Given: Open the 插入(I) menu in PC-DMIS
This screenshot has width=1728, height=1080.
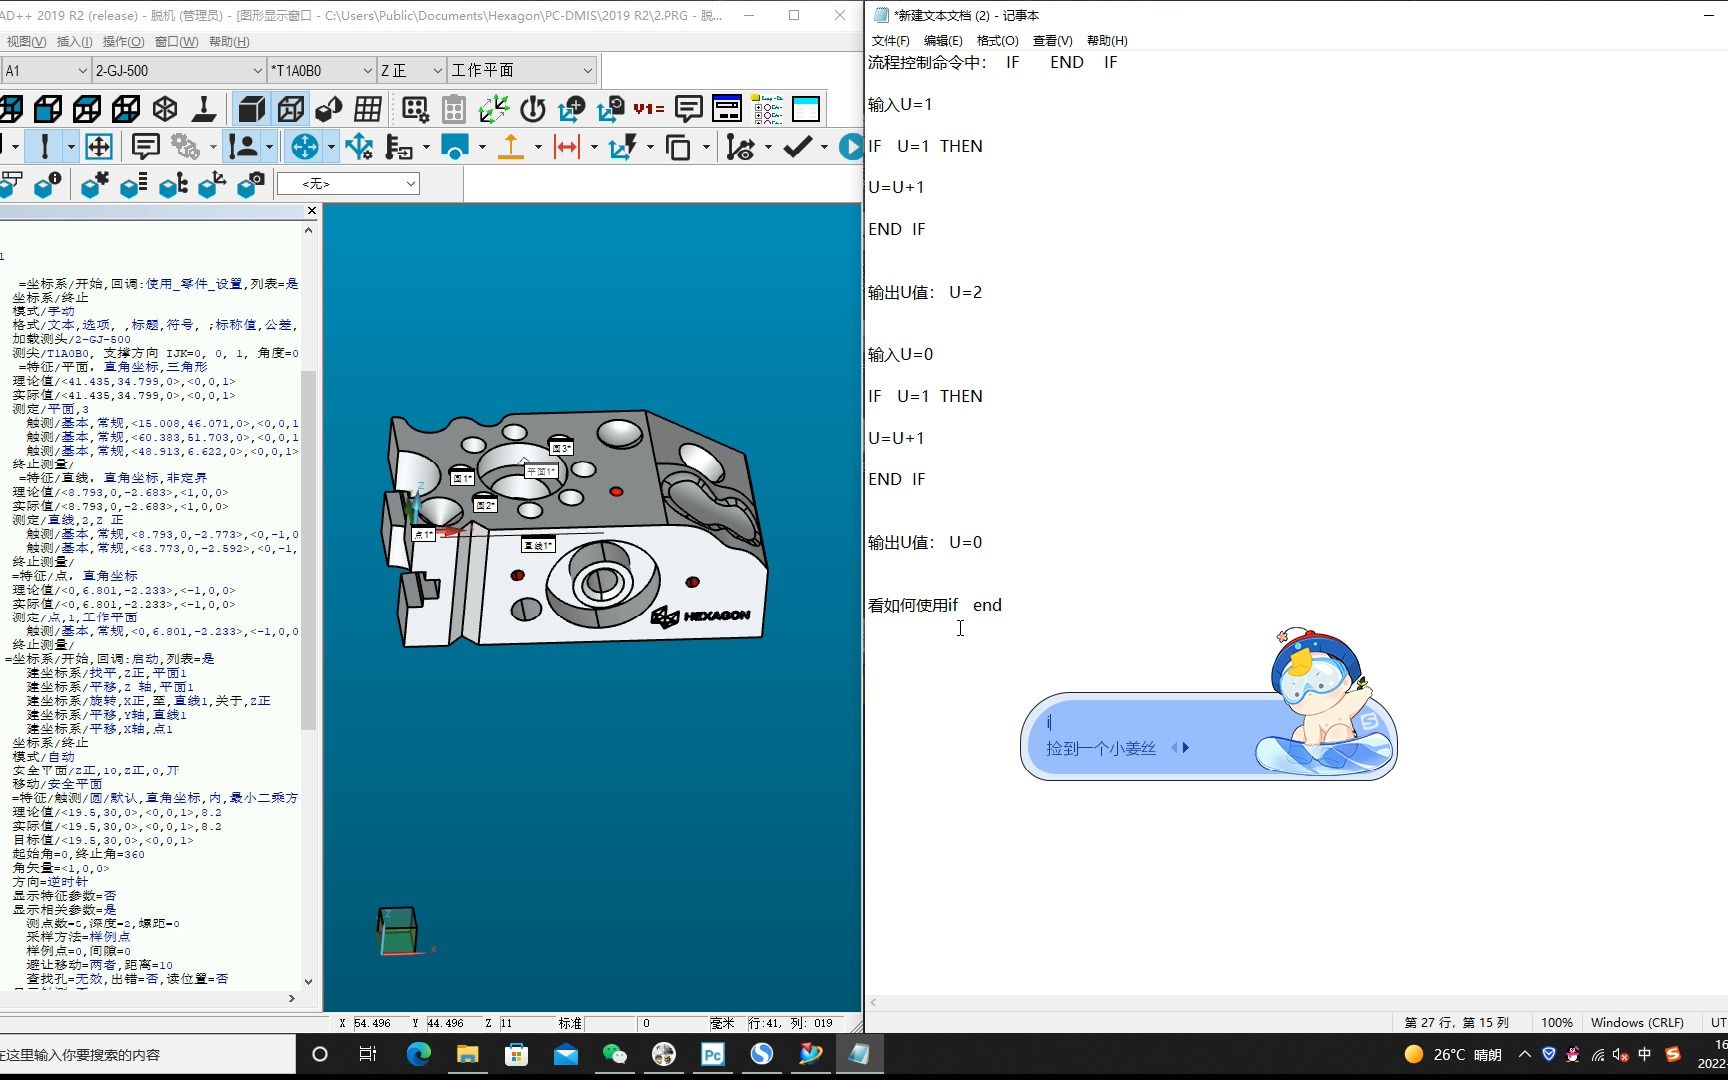Looking at the screenshot, I should tap(75, 41).
